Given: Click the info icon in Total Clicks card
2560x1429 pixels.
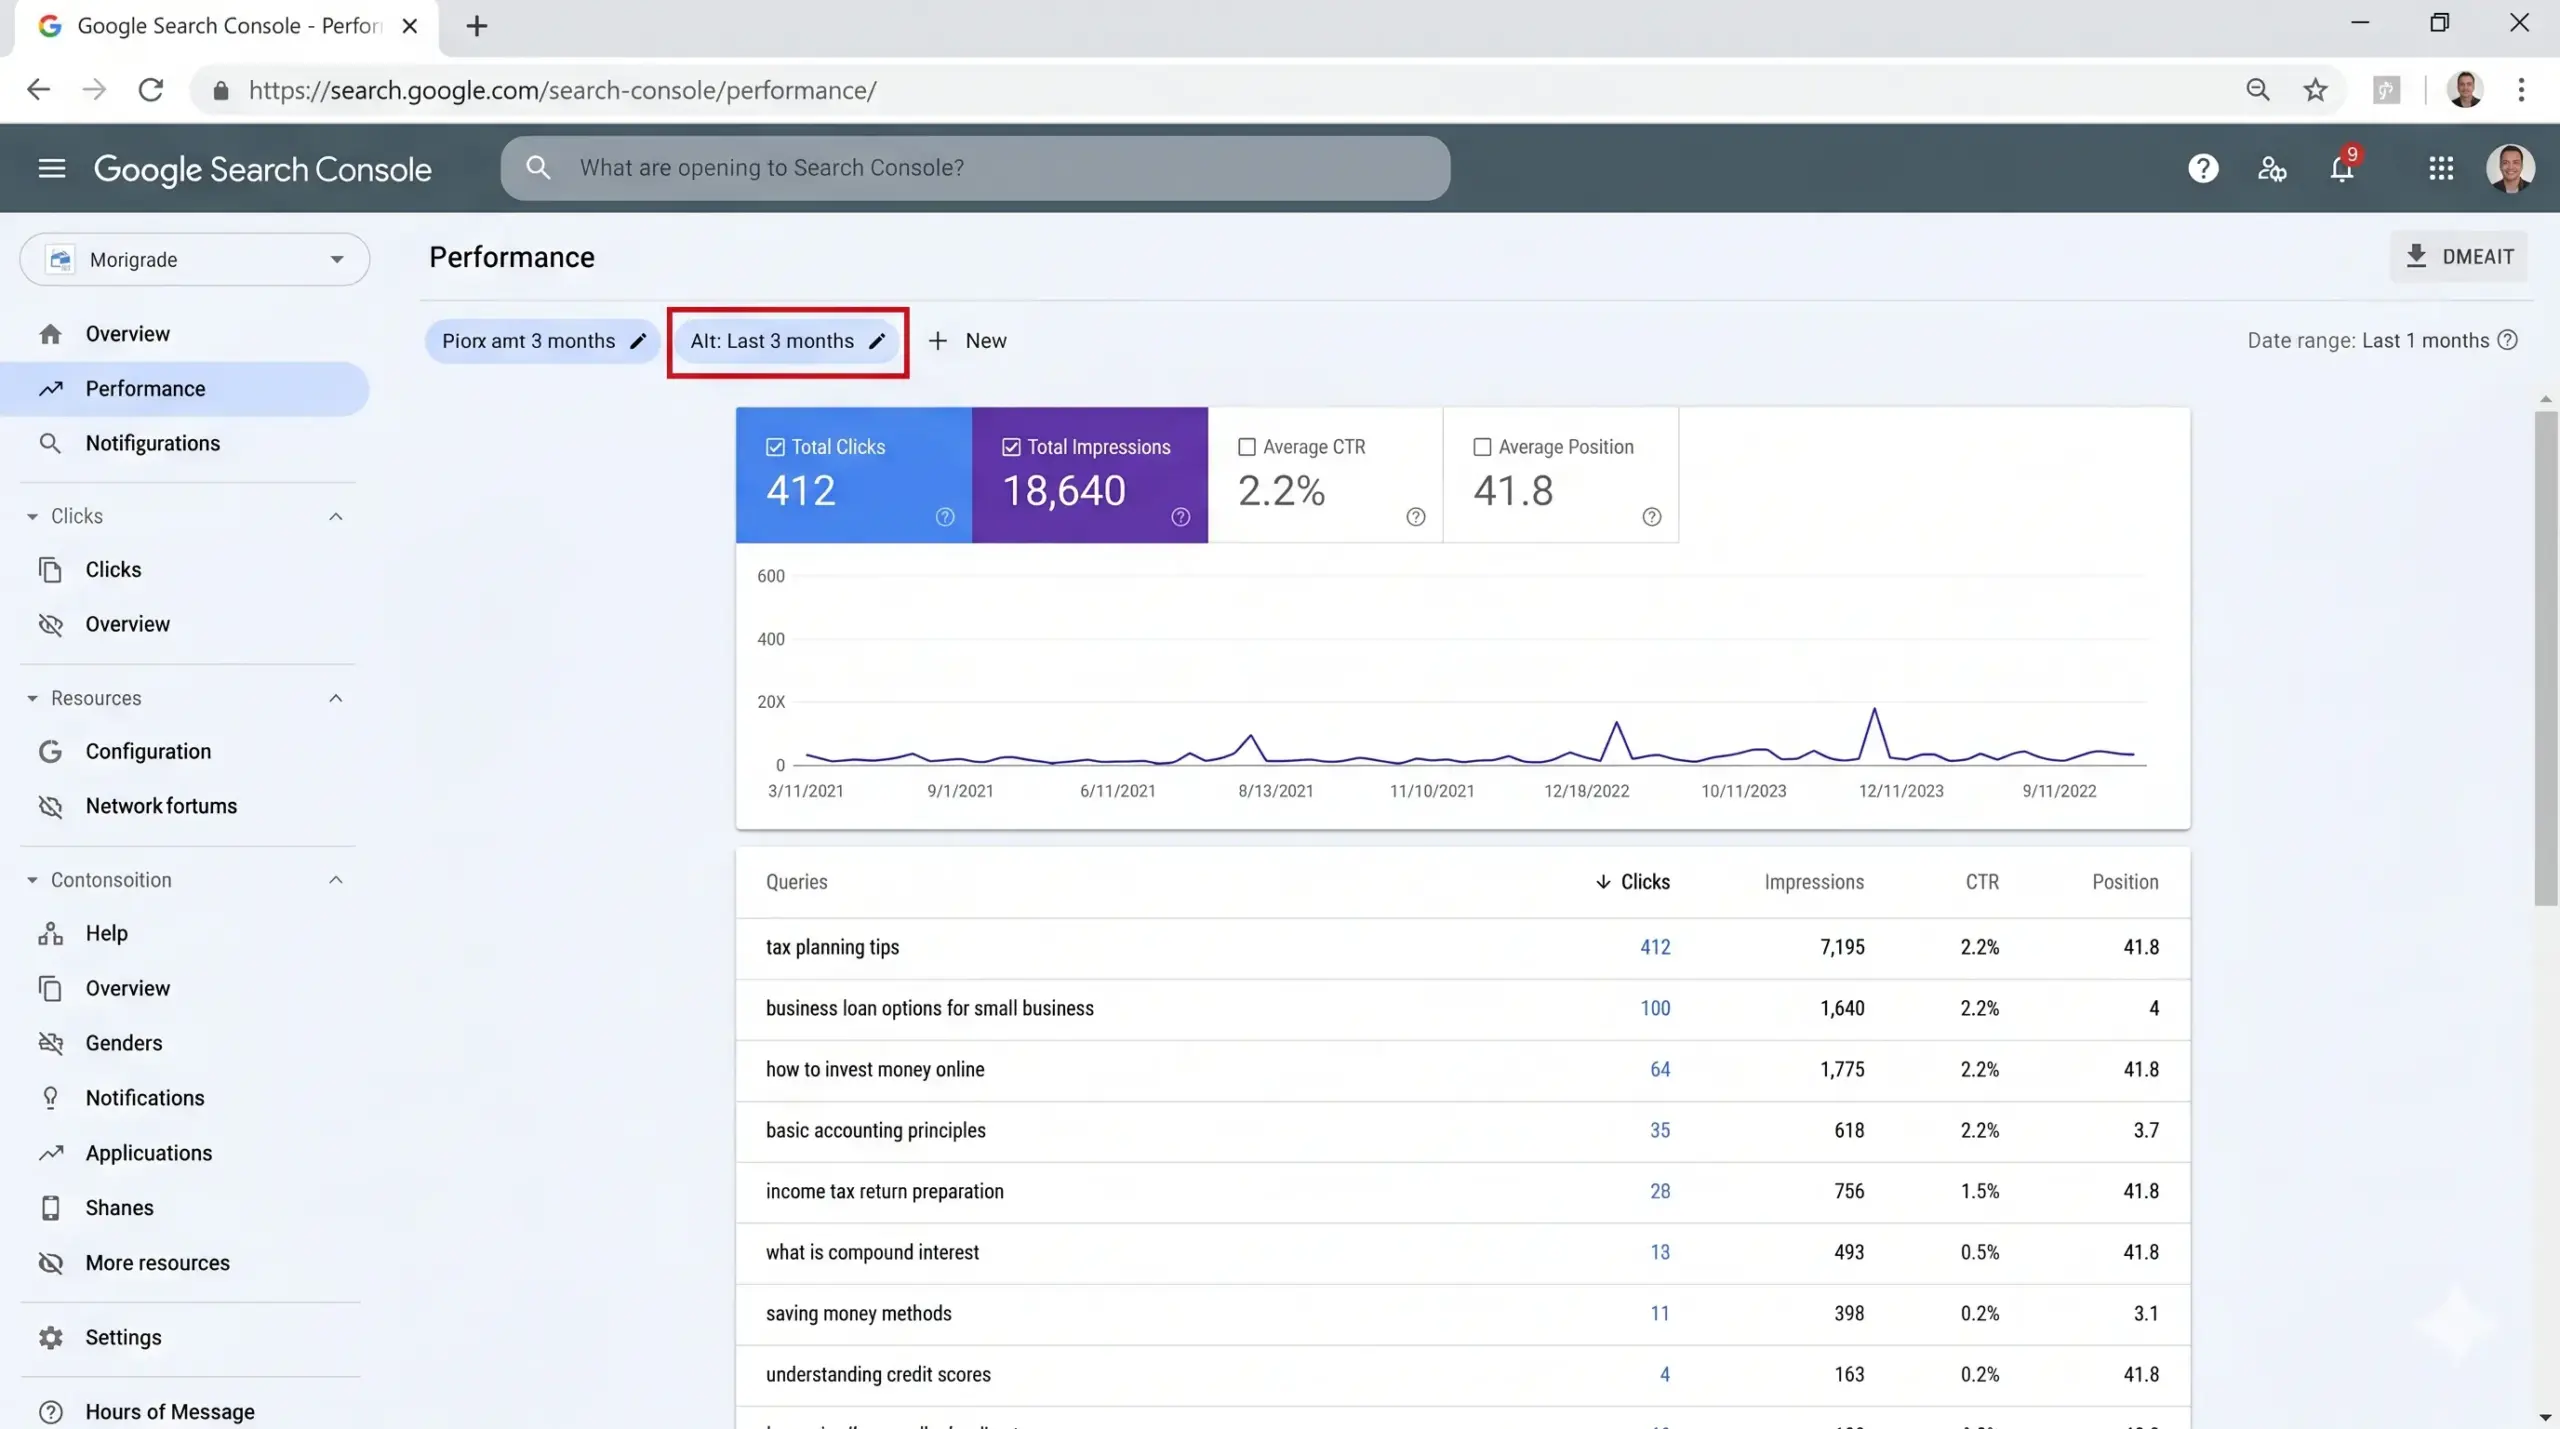Looking at the screenshot, I should pos(945,517).
